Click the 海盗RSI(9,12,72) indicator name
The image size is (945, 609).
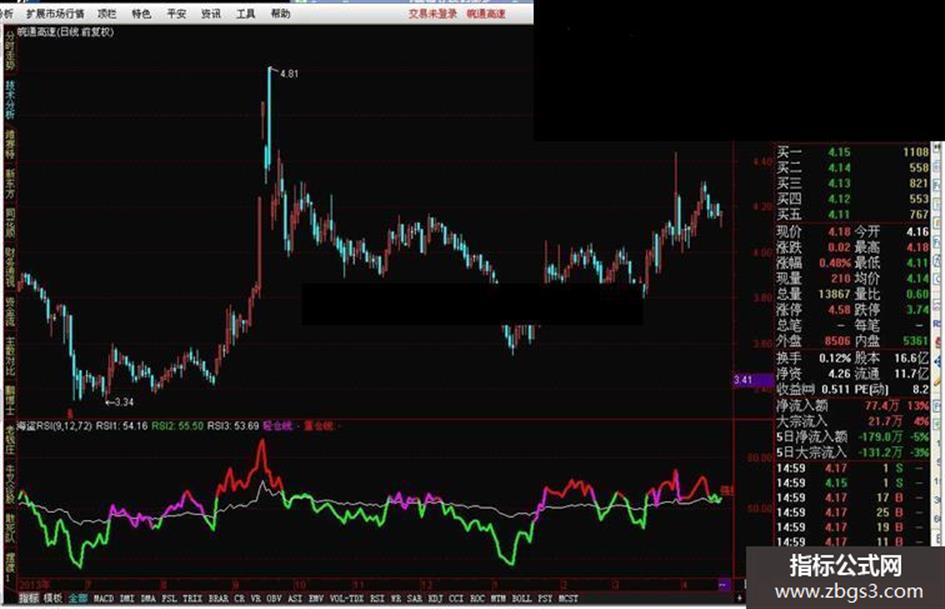(54, 426)
